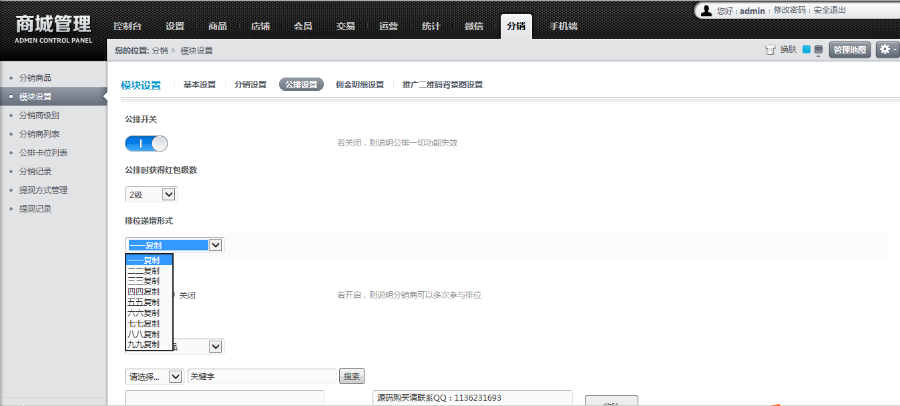Select 六六复制 option
This screenshot has height=406, width=900.
click(x=149, y=313)
